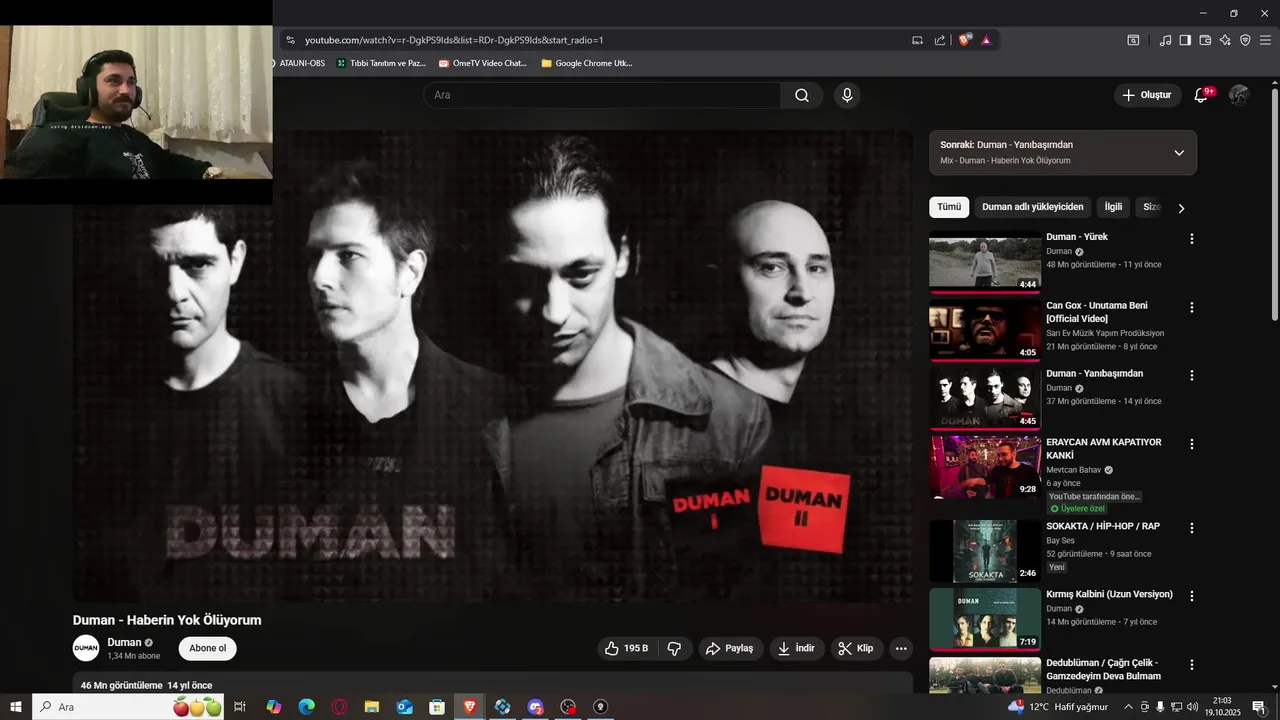Select the İlgili filter chip

1113,207
